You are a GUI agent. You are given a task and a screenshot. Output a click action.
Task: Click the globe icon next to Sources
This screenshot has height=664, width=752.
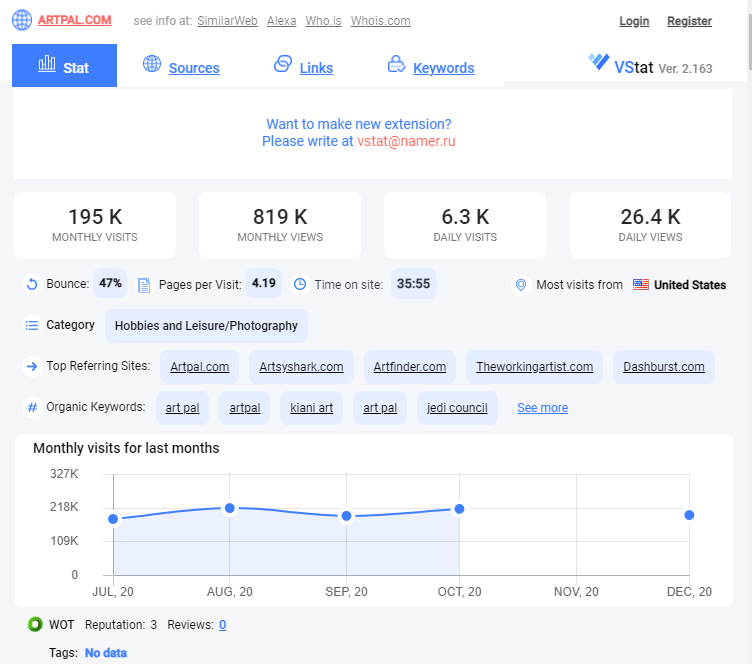pos(152,63)
